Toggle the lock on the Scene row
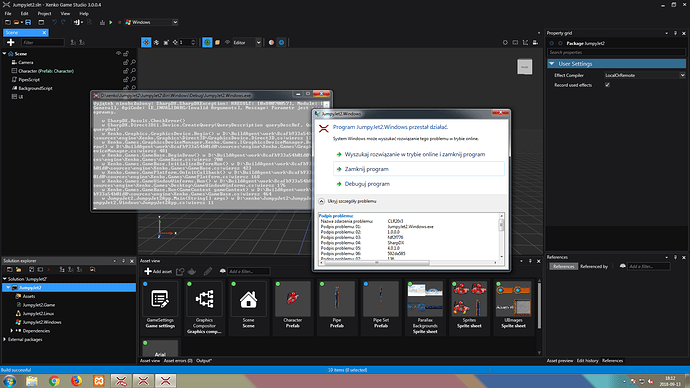The image size is (690, 388). [126, 54]
